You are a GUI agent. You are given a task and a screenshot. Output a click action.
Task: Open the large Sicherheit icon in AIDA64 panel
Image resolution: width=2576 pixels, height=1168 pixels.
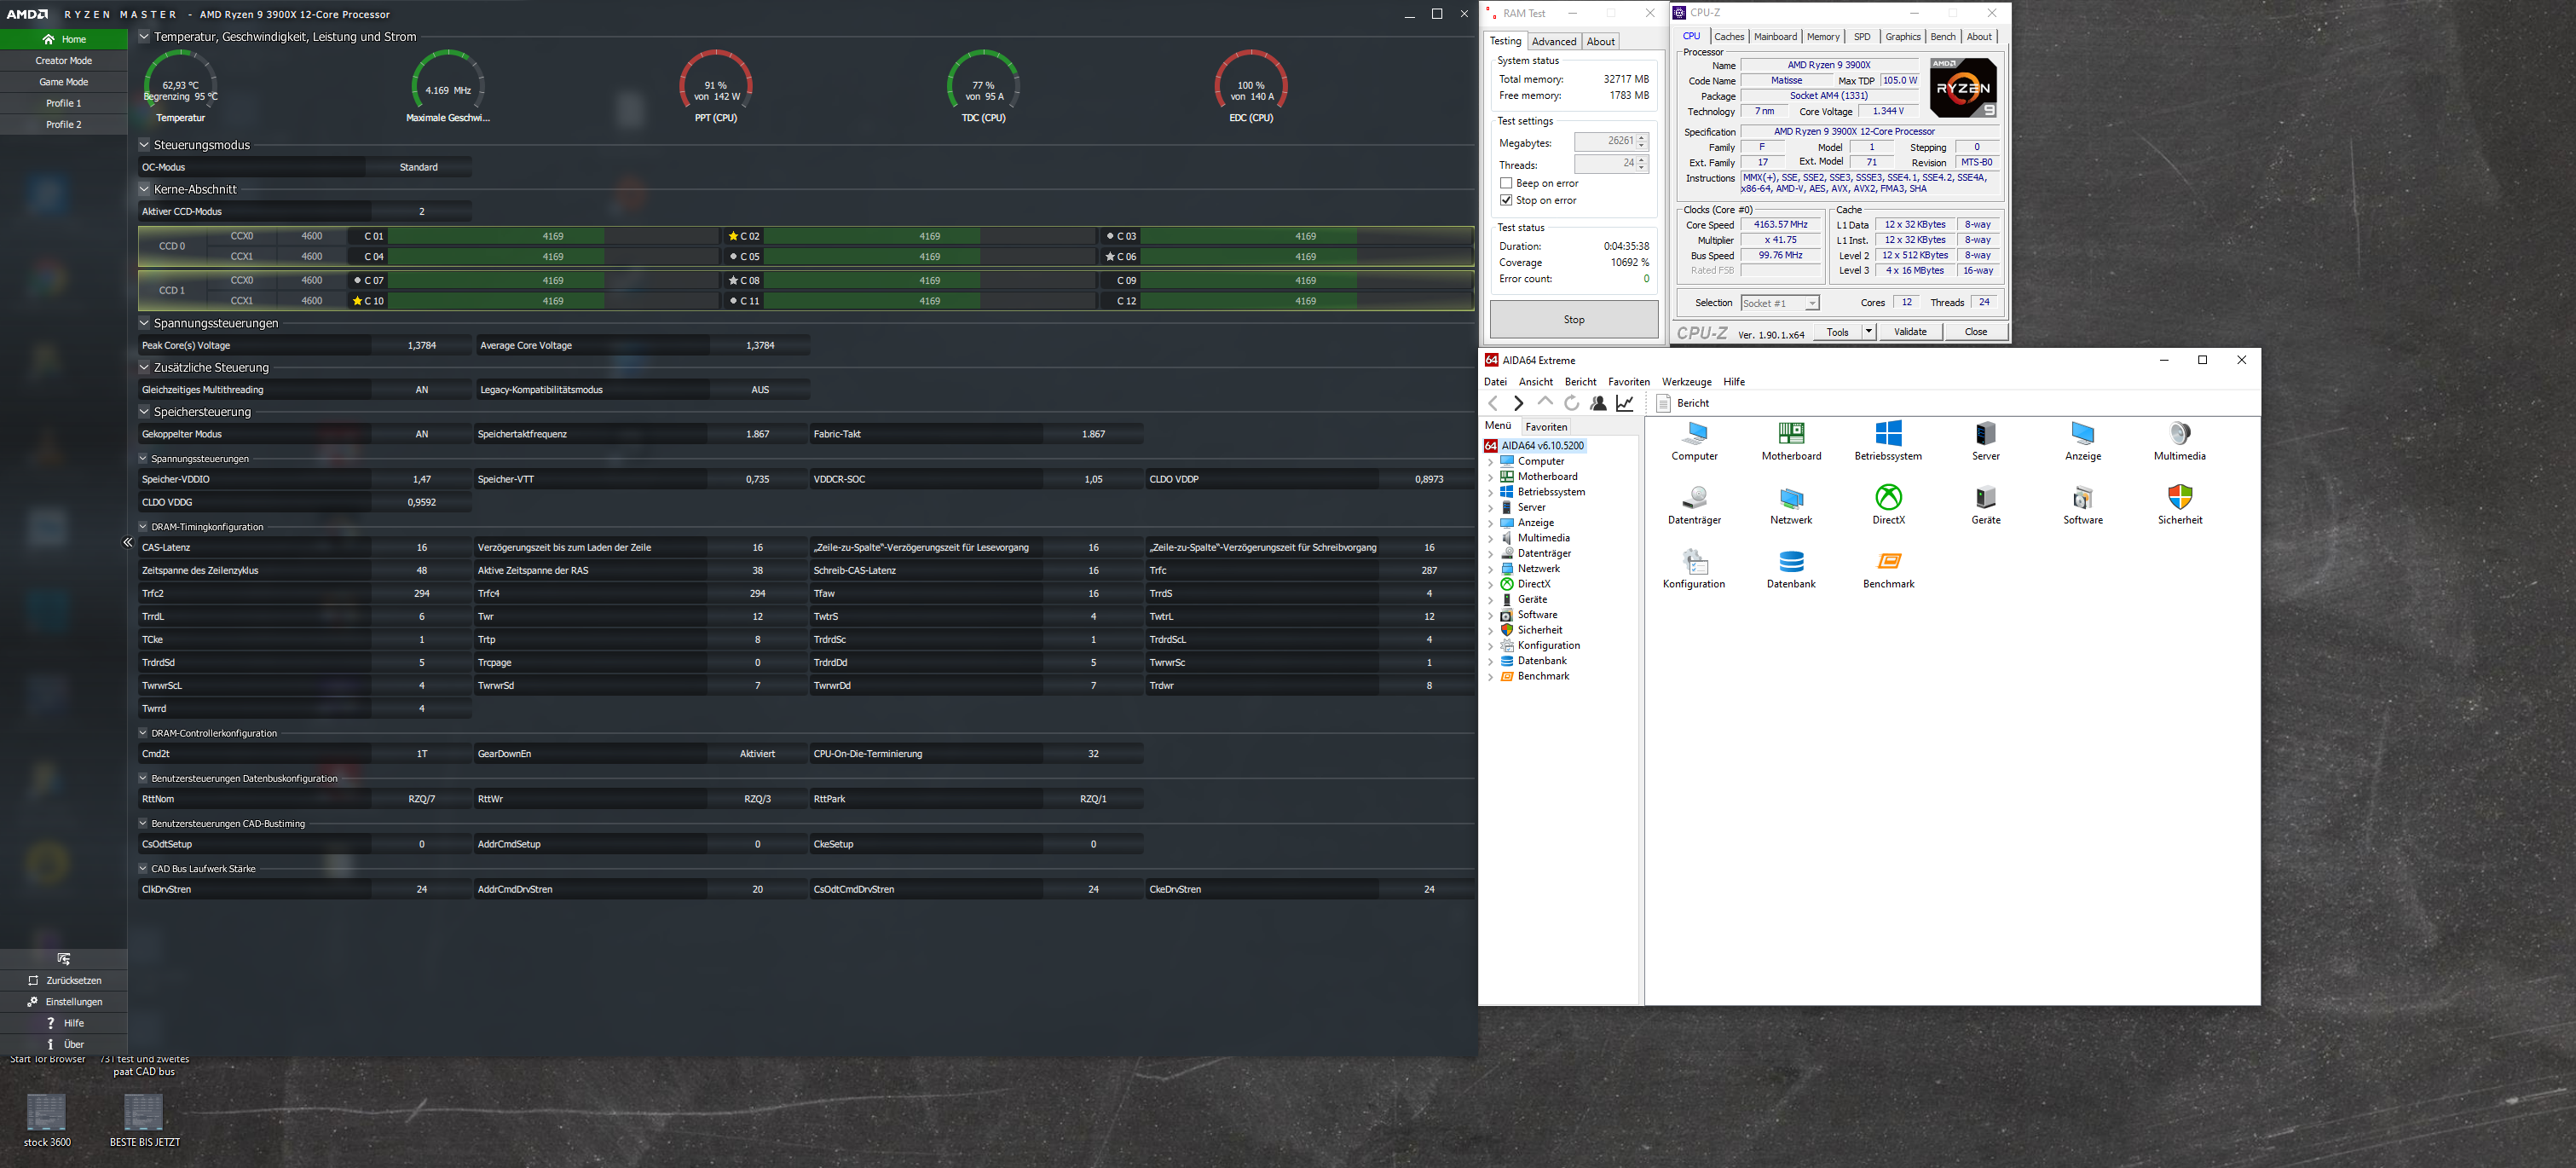(x=2180, y=504)
